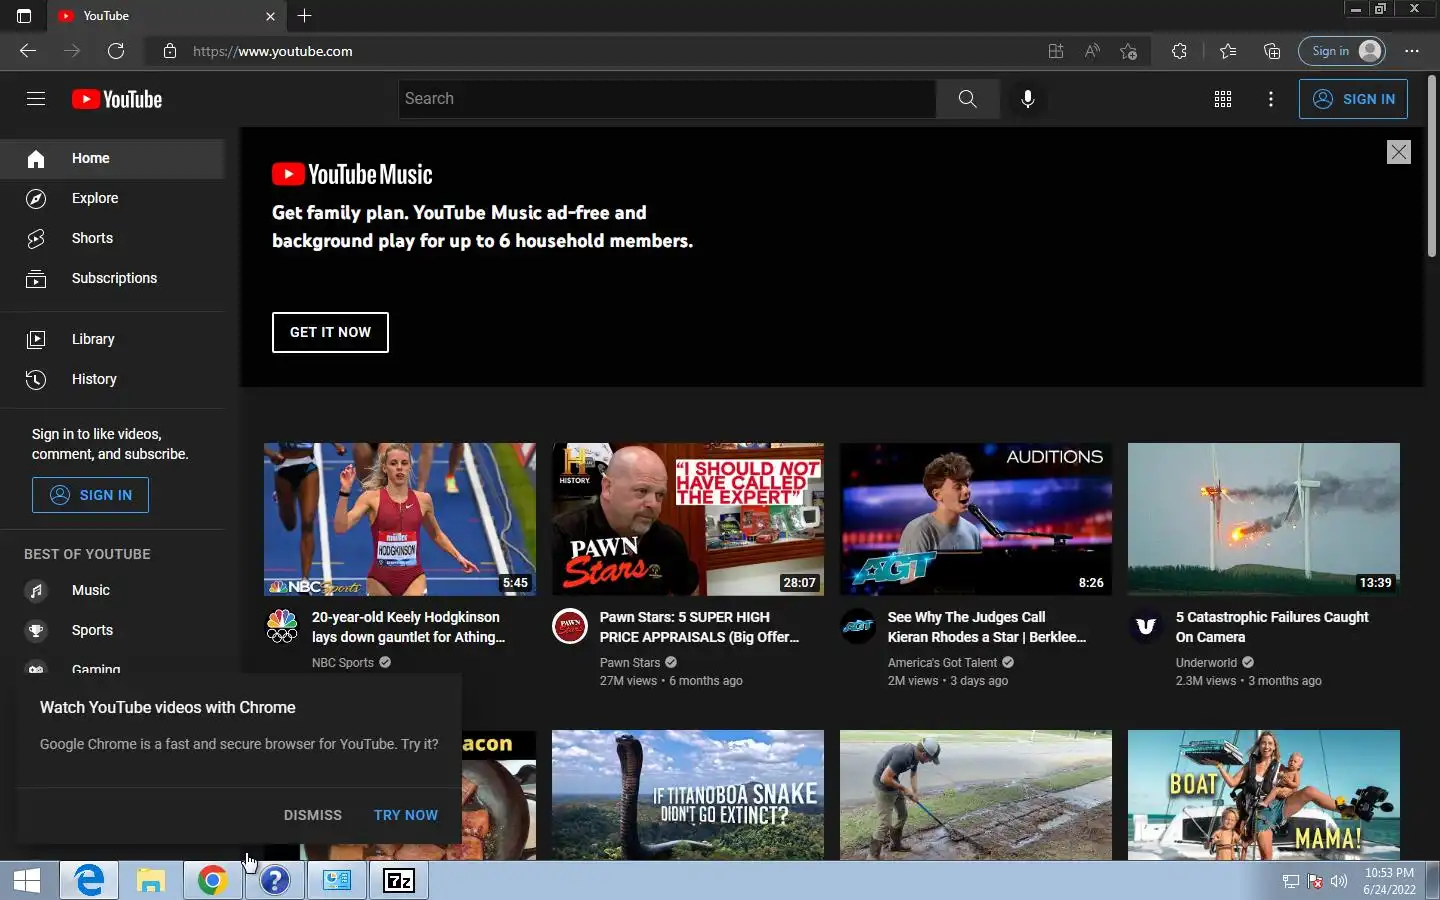Click '20-year-old Keely Hodgkinson' video title
This screenshot has height=900, width=1440.
click(x=409, y=627)
